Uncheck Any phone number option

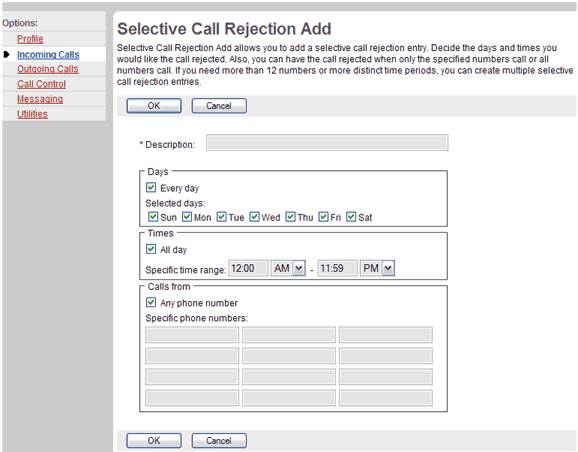click(151, 302)
